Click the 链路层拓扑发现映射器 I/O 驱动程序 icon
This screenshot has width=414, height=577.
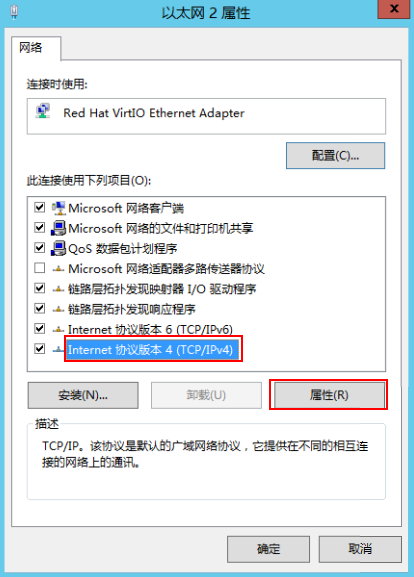coord(58,289)
